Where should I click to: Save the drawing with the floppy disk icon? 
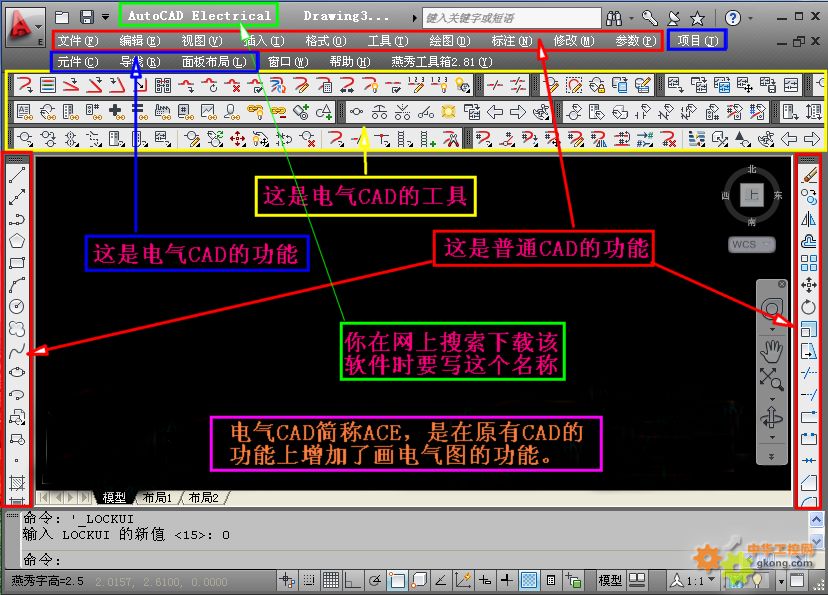(x=87, y=17)
